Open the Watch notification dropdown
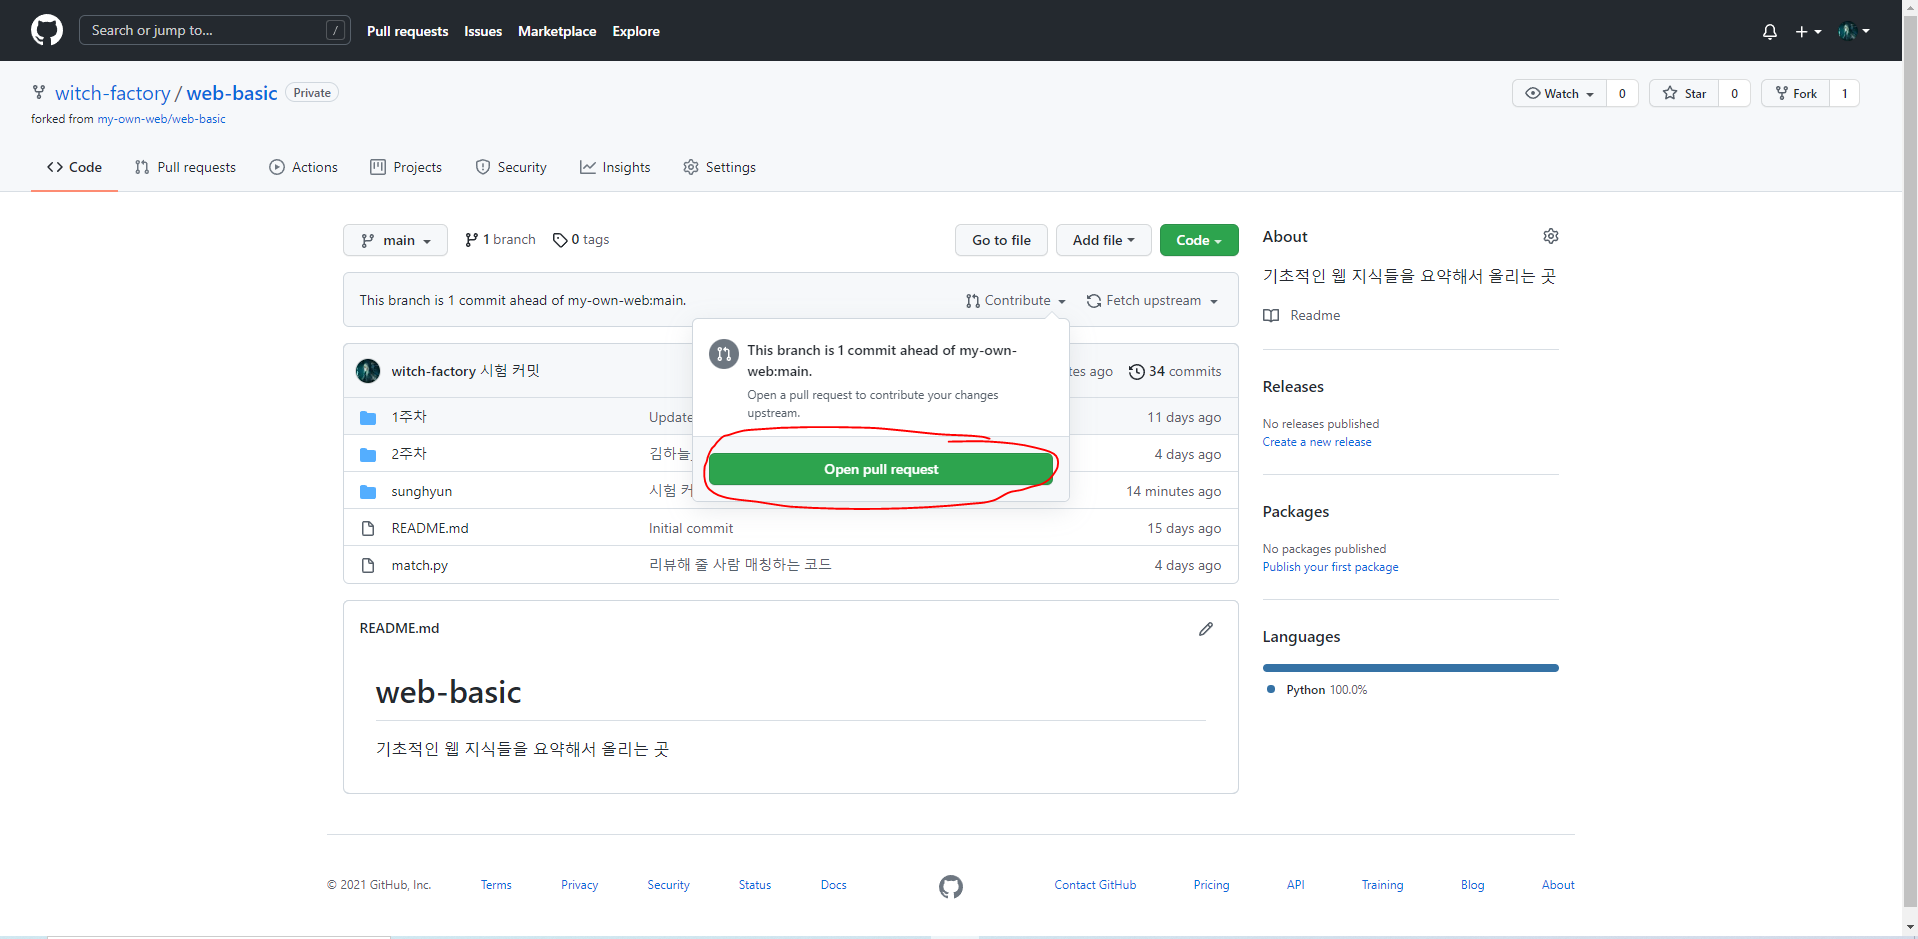The image size is (1918, 939). click(1559, 93)
